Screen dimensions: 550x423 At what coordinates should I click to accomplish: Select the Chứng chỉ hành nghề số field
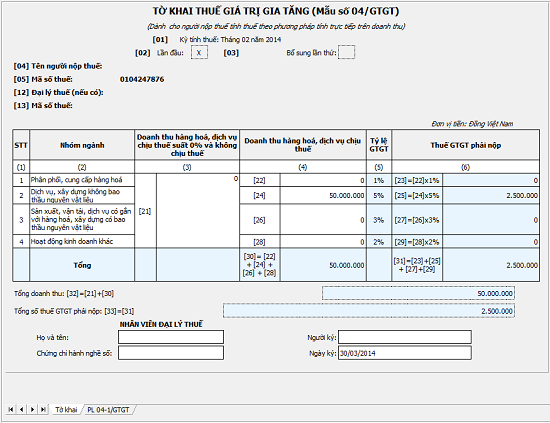click(x=171, y=353)
